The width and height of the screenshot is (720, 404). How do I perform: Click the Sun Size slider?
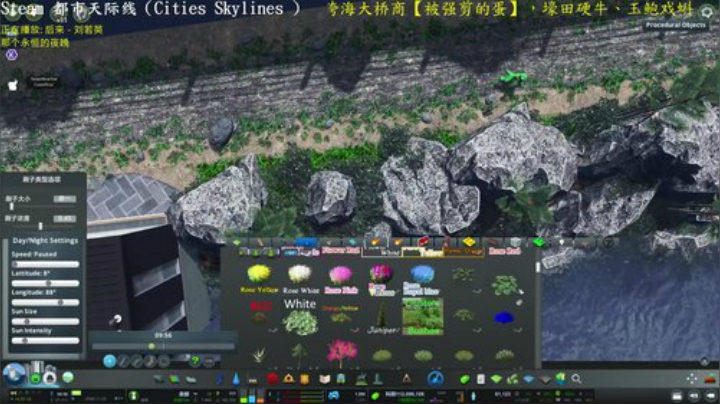45,321
